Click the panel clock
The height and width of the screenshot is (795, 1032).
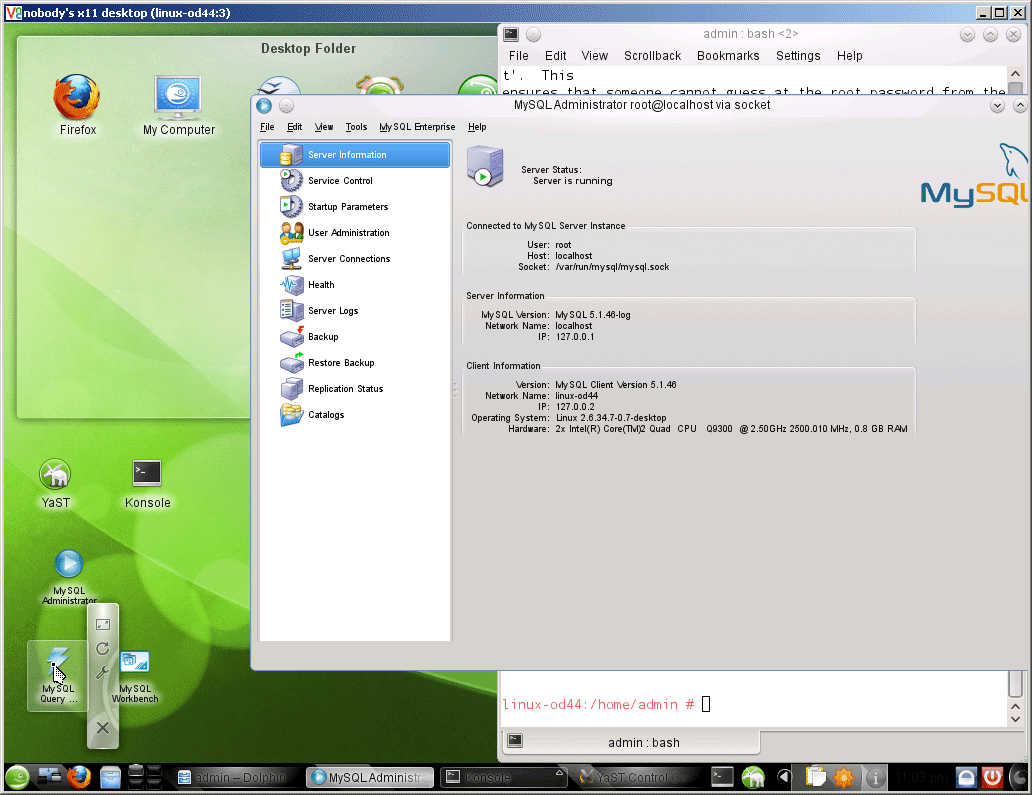pyautogui.click(x=921, y=778)
